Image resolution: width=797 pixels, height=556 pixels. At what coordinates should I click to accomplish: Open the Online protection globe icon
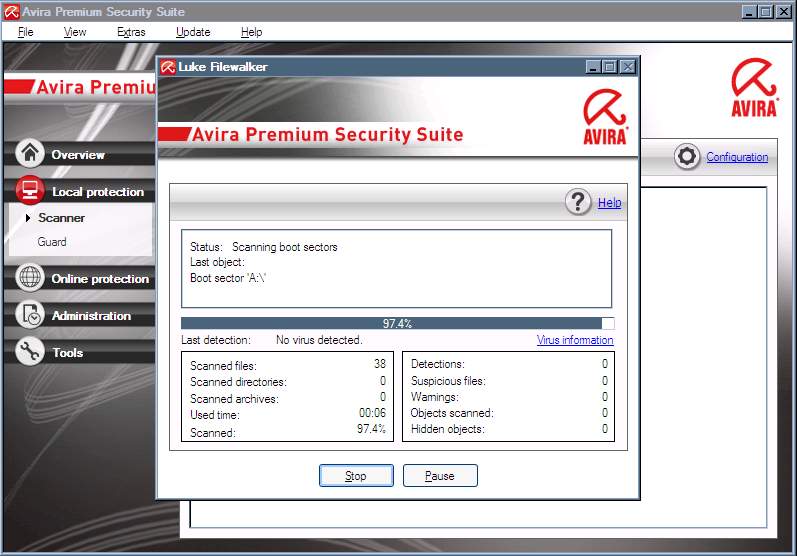[x=30, y=277]
